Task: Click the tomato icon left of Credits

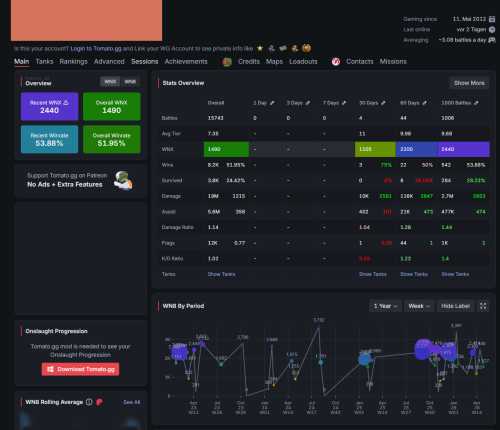Action: 227,62
